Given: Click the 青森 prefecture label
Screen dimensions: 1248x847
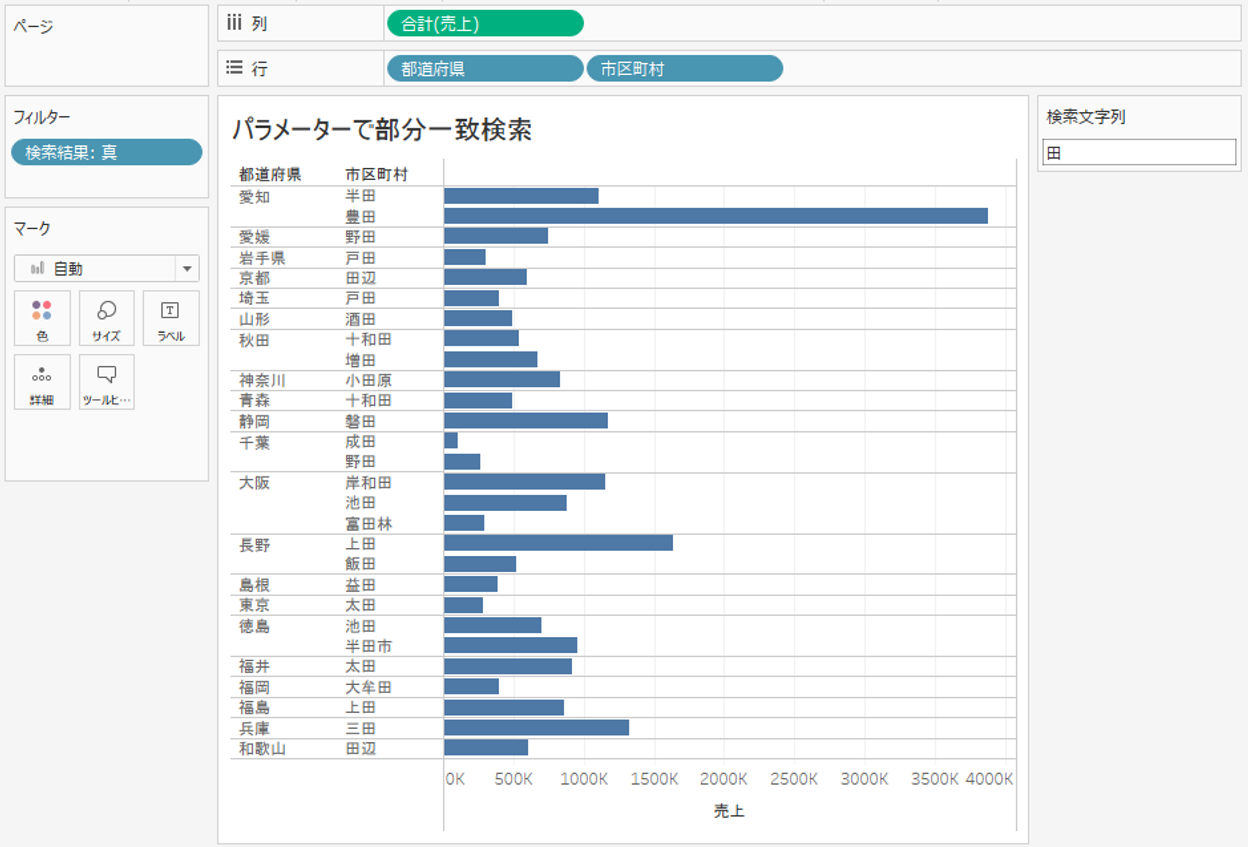Looking at the screenshot, I should pos(254,400).
